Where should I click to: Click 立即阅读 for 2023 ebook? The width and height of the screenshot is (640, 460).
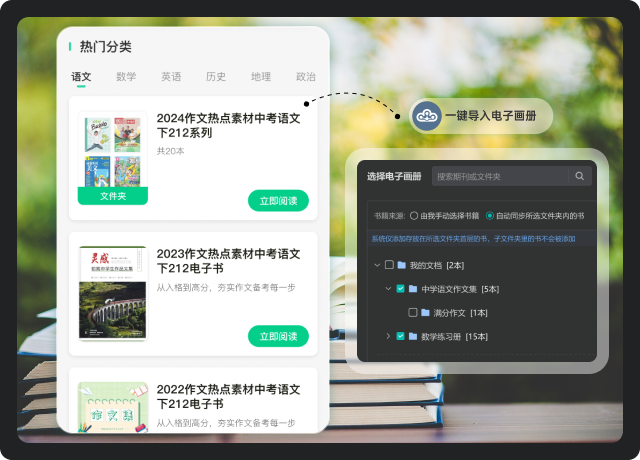click(278, 336)
